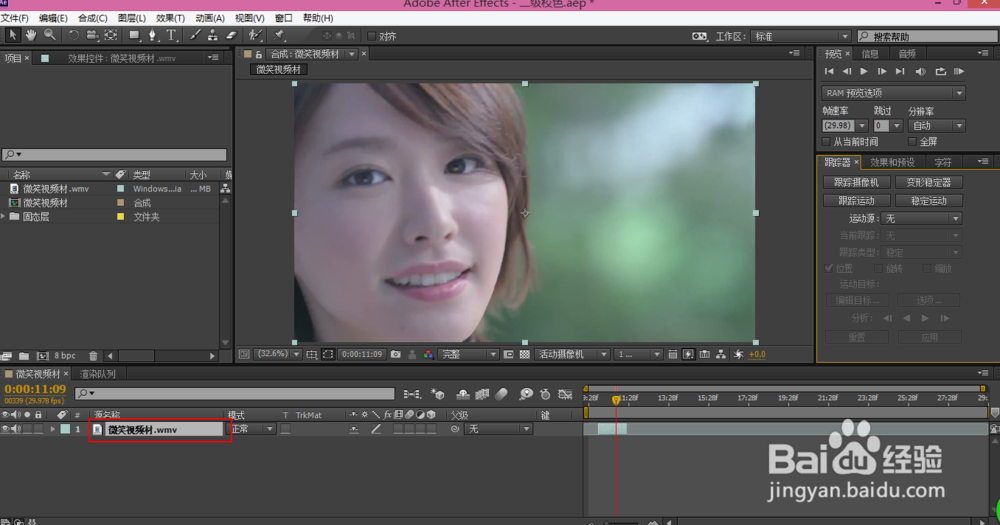The height and width of the screenshot is (525, 1000).
Task: Toggle fast previews in viewer bar
Action: (688, 354)
